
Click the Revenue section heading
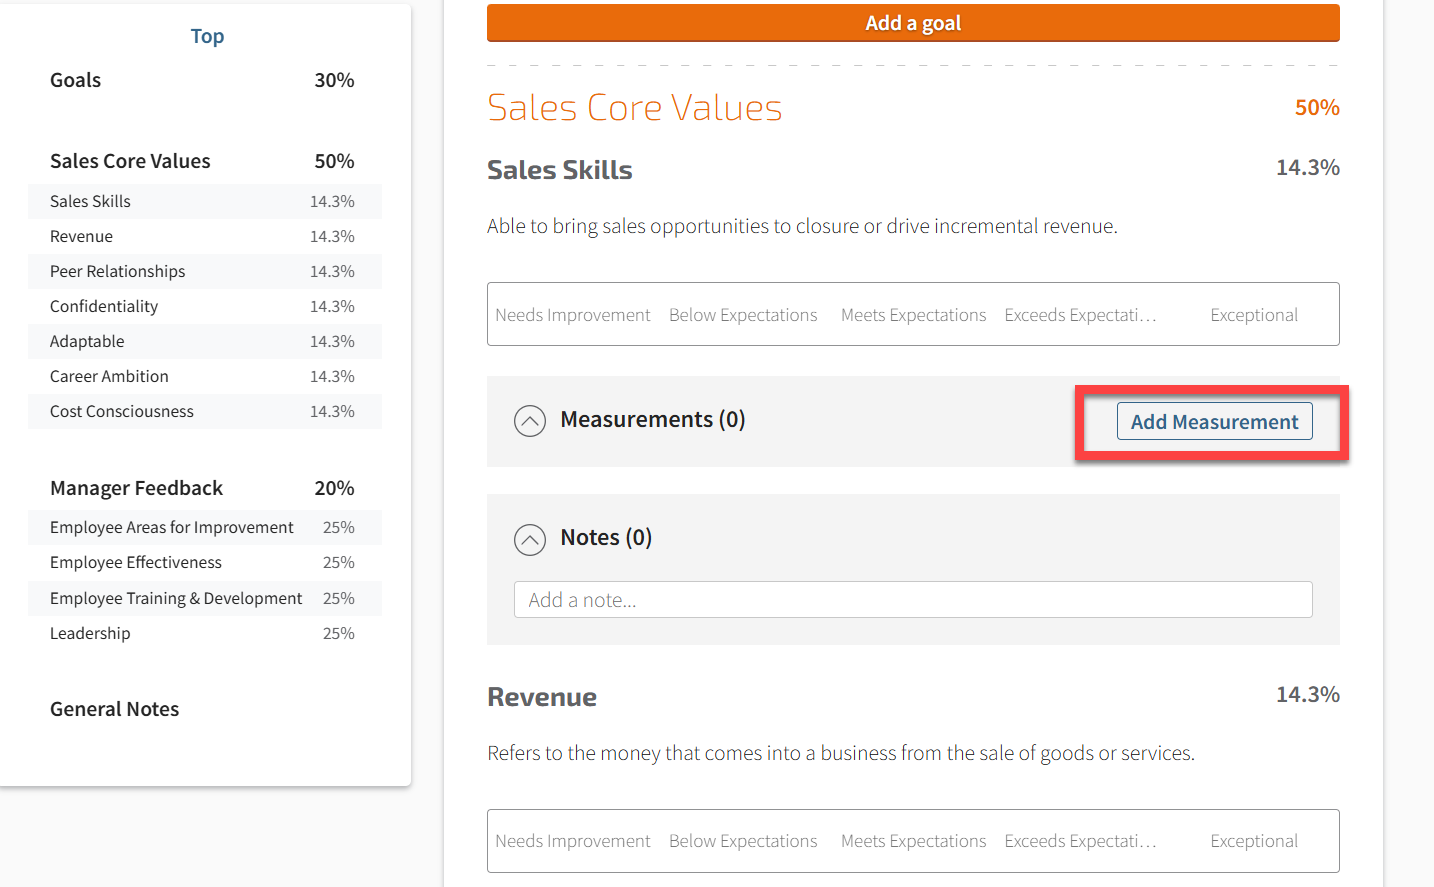coord(542,697)
